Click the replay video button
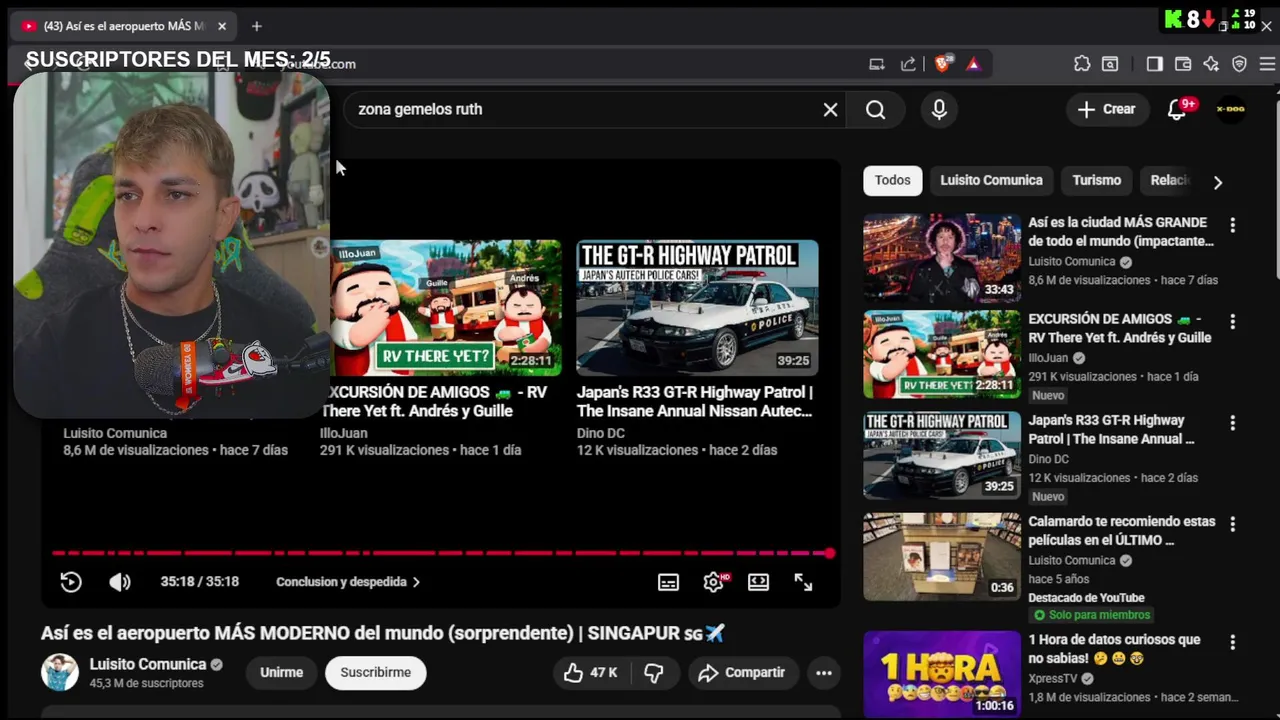The image size is (1280, 720). pos(71,582)
